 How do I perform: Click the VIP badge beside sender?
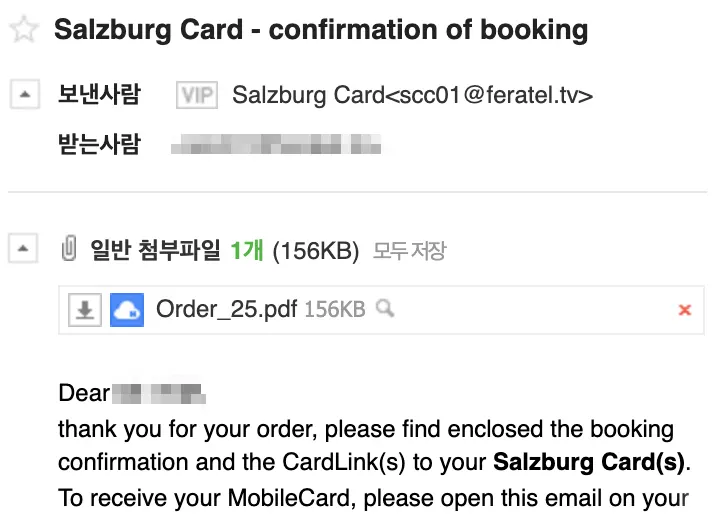point(196,95)
